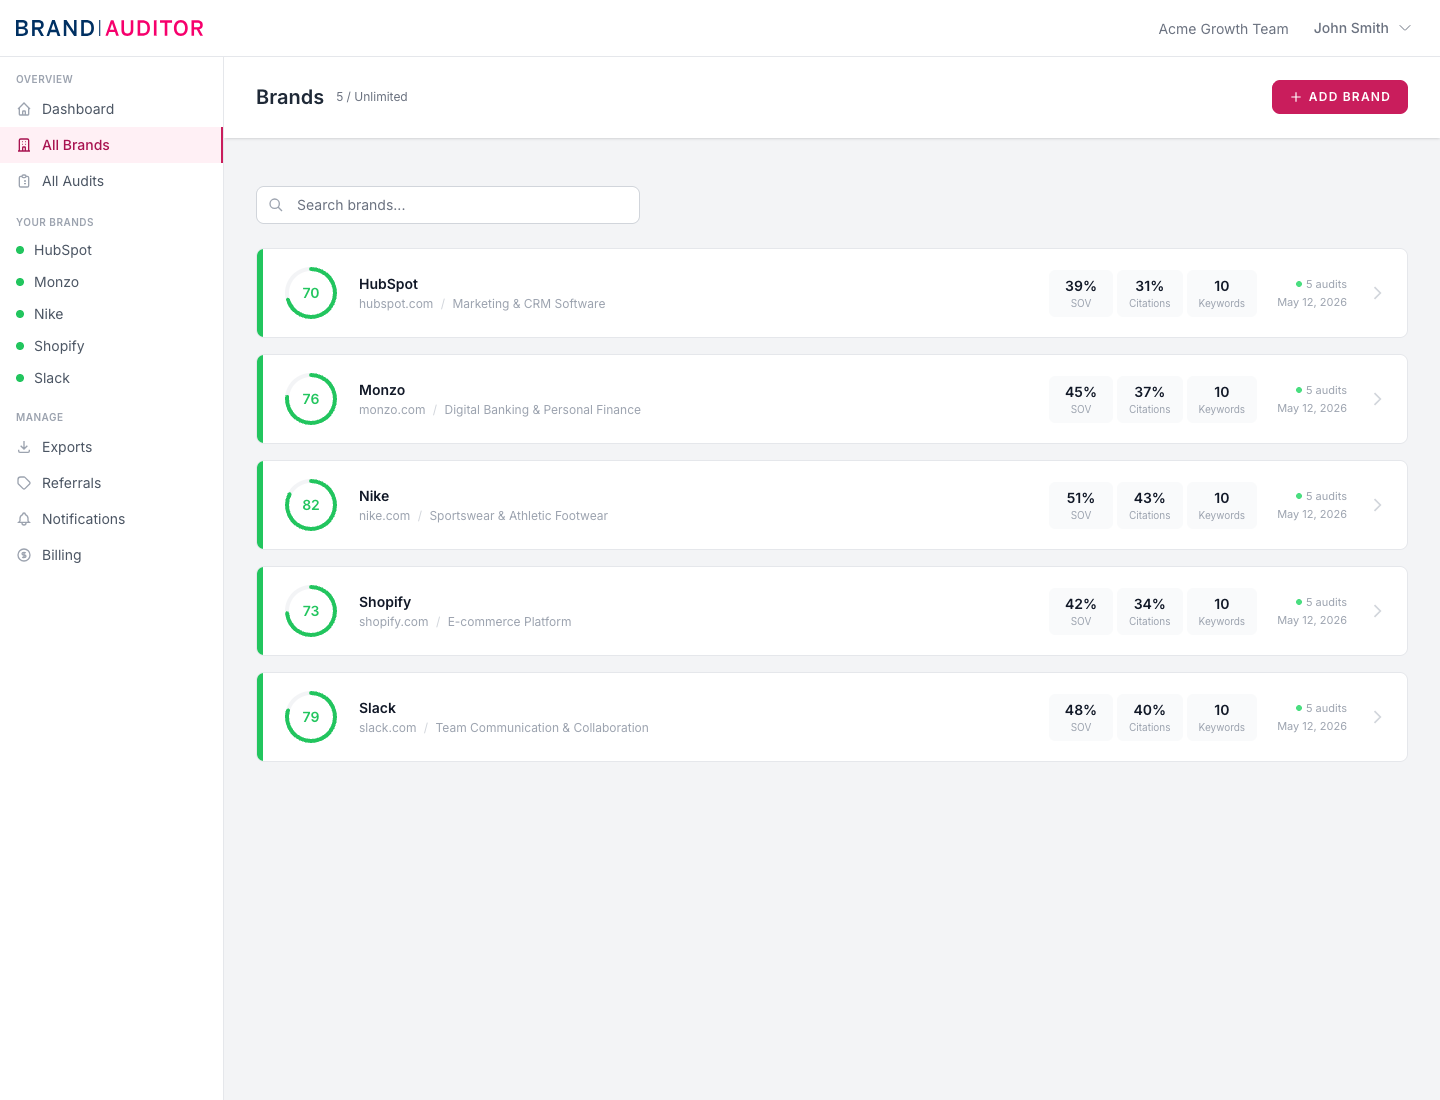This screenshot has width=1440, height=1100.
Task: Click the Referrals tag icon
Action: (24, 483)
